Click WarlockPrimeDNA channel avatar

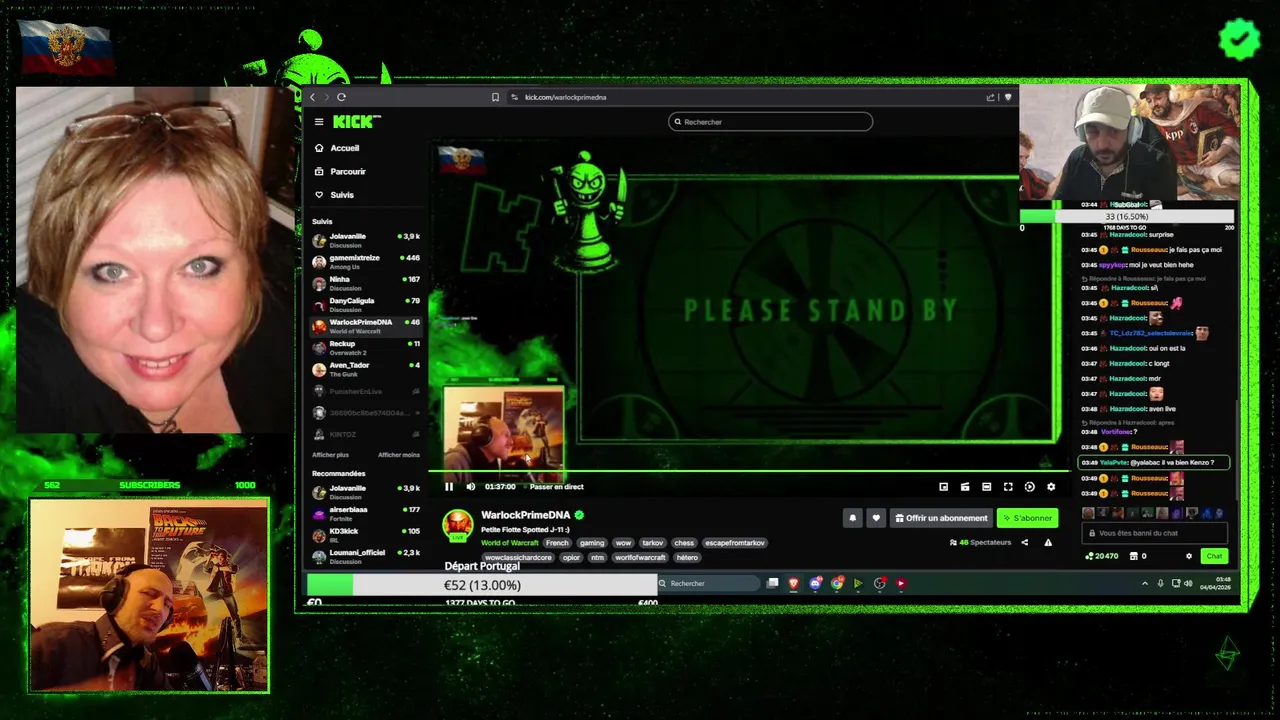(x=458, y=525)
